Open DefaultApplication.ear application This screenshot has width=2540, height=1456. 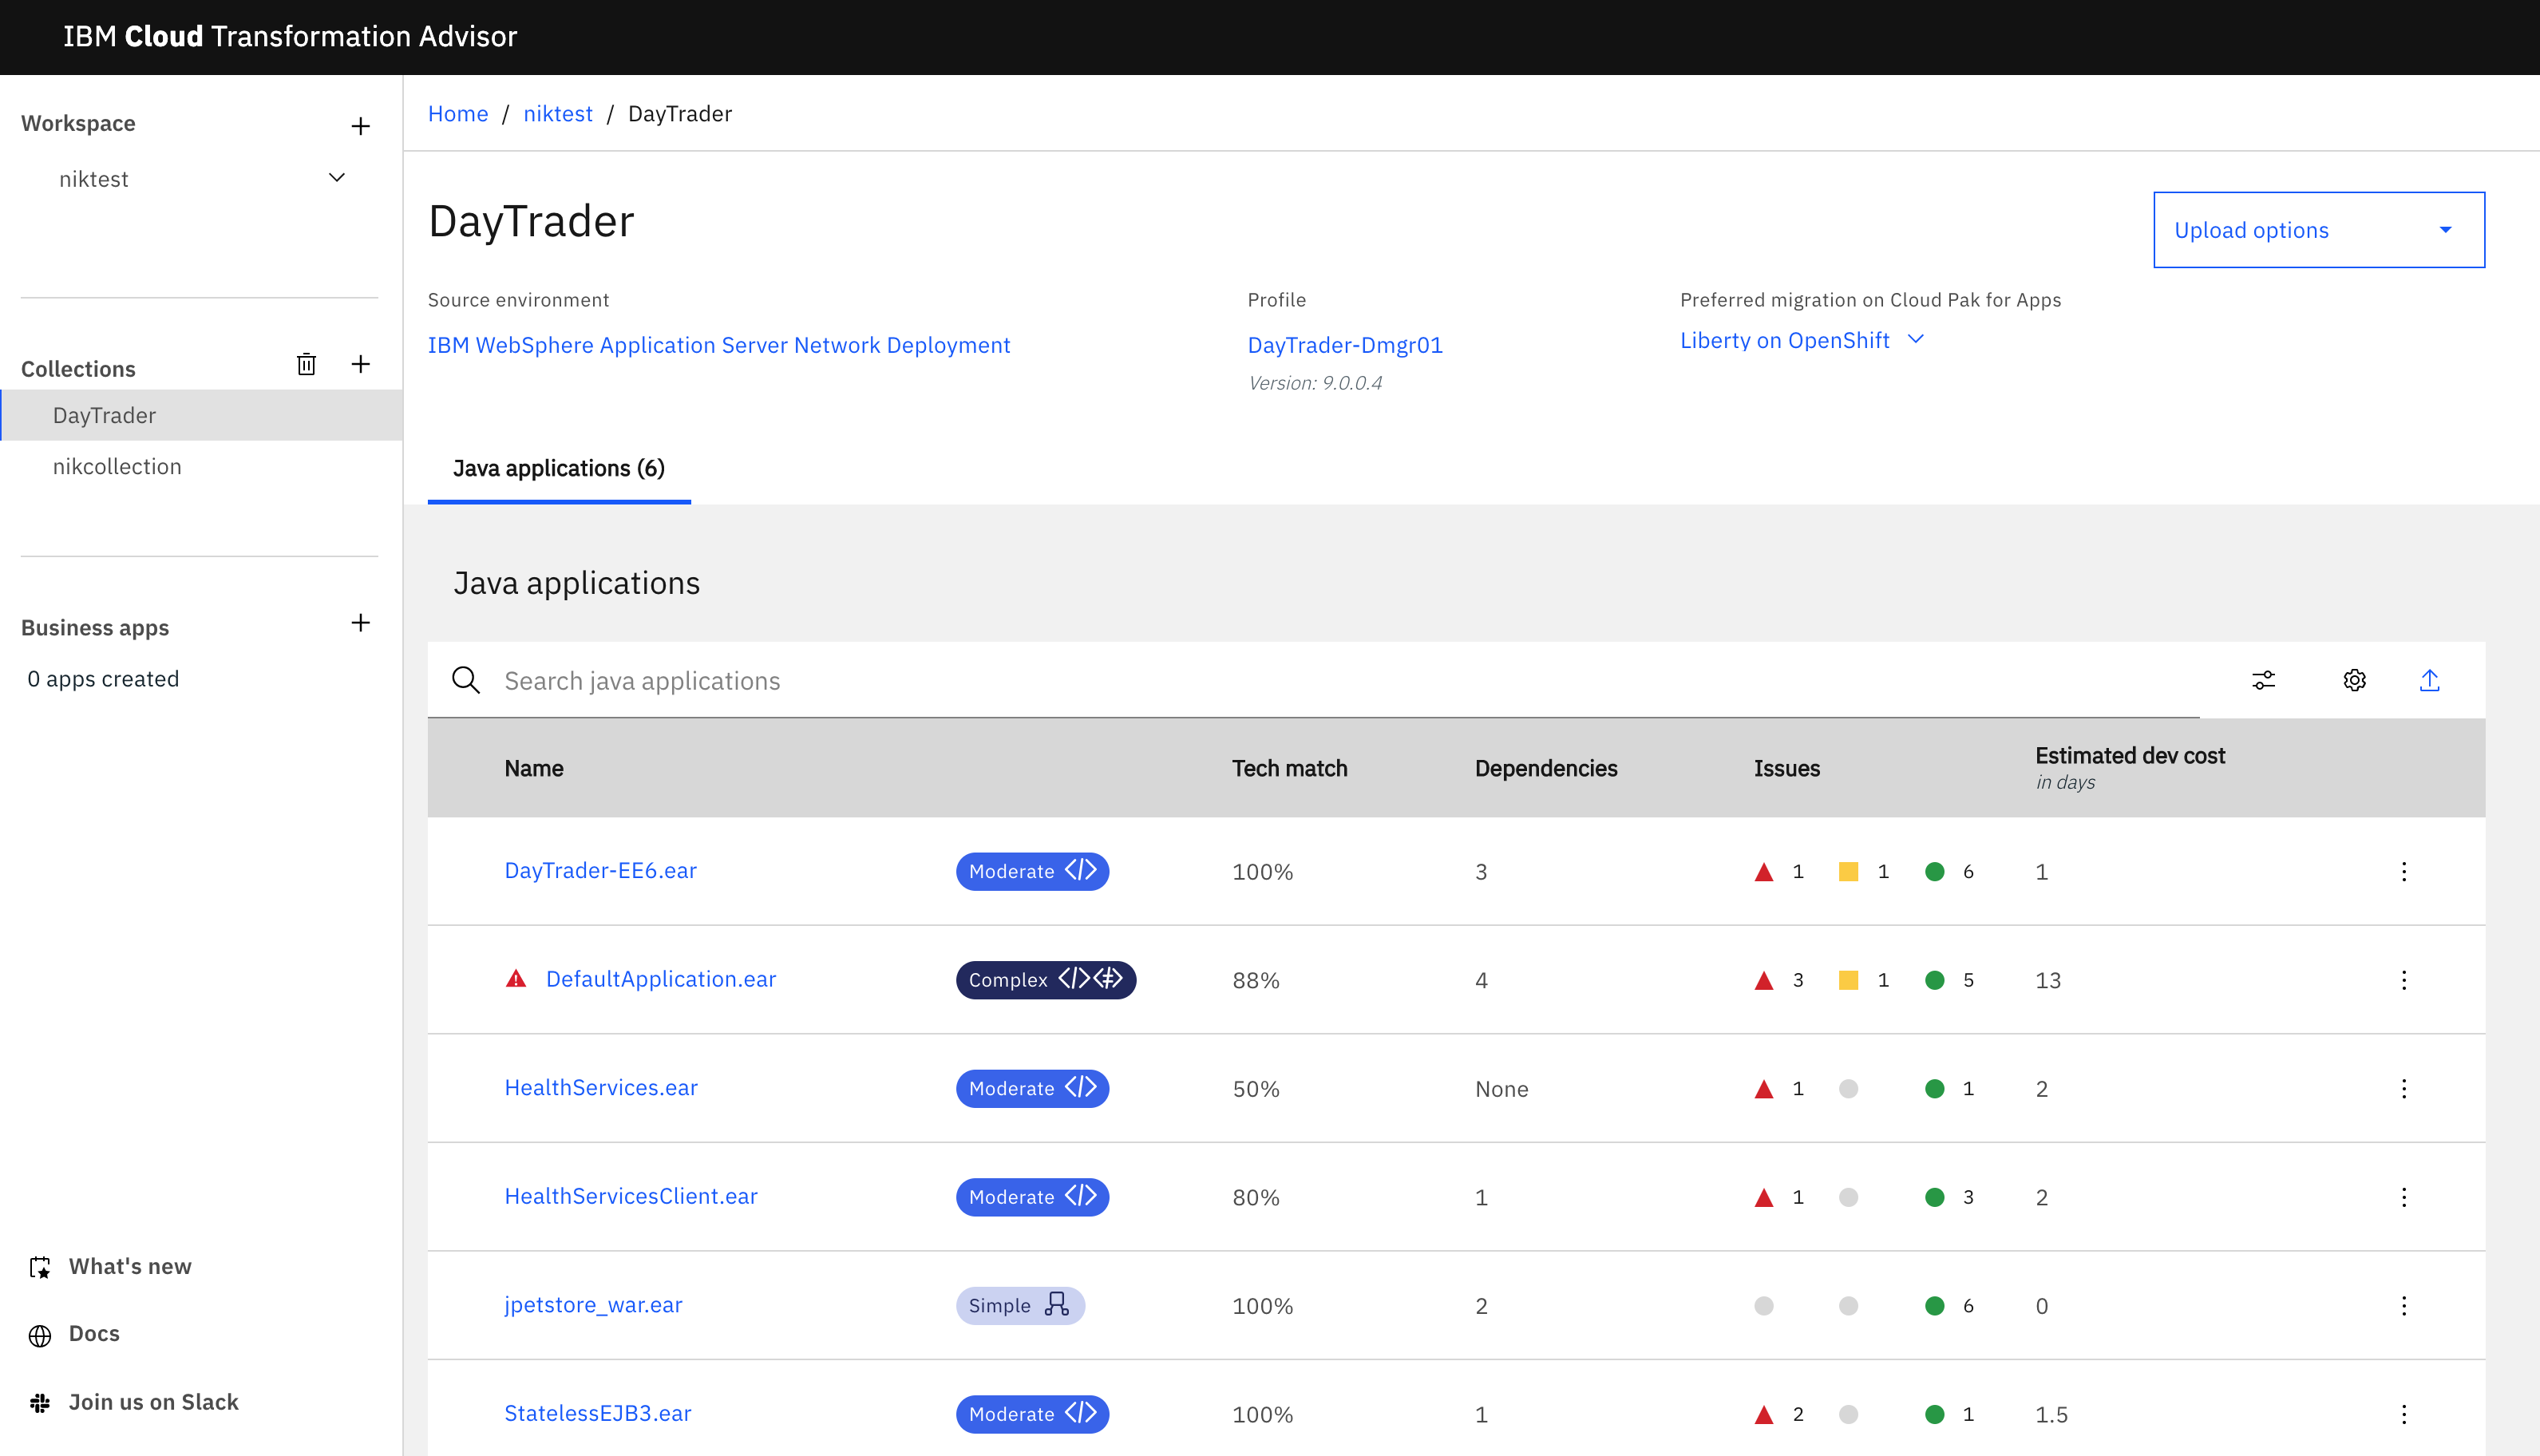[661, 979]
